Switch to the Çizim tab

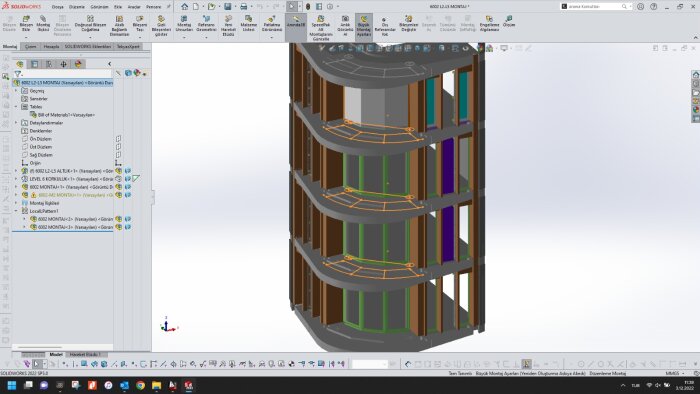pyautogui.click(x=30, y=46)
